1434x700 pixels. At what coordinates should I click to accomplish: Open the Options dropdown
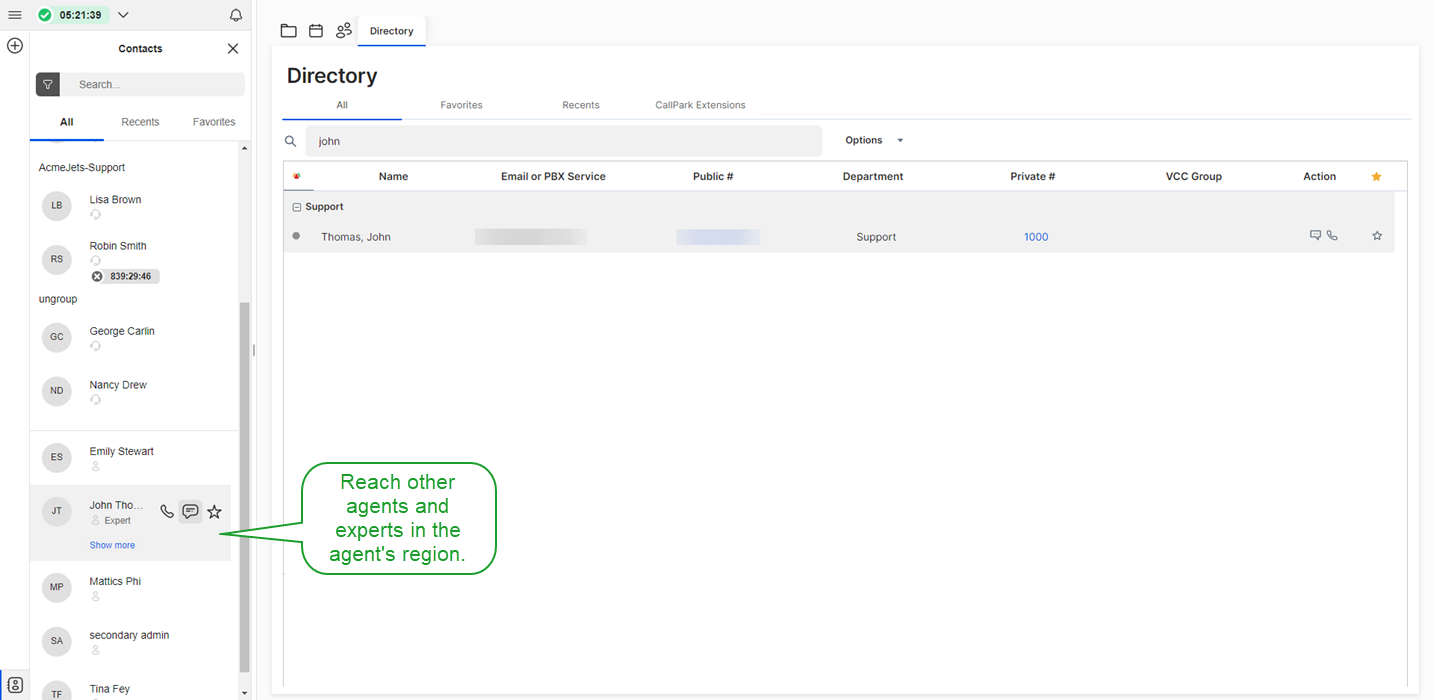(874, 141)
